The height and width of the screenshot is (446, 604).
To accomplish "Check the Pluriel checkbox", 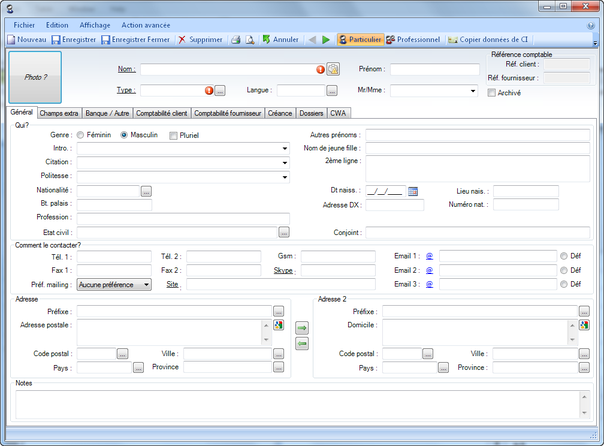I will click(172, 134).
